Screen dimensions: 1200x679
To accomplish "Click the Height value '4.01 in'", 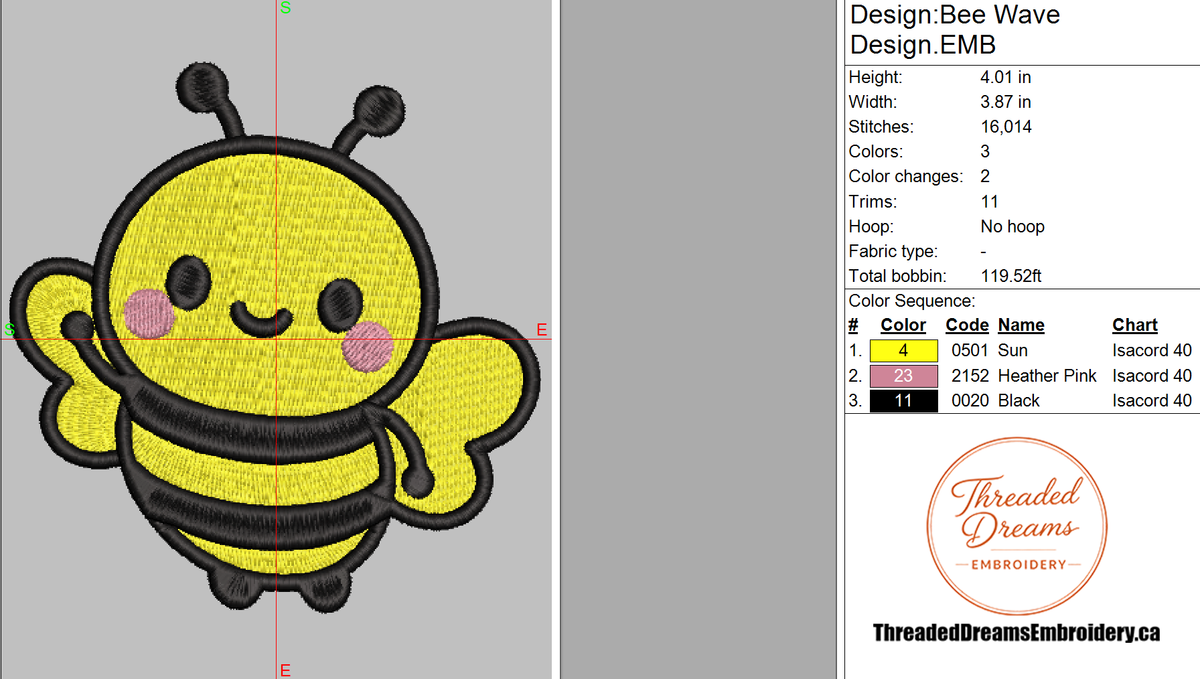I will click(x=1006, y=77).
